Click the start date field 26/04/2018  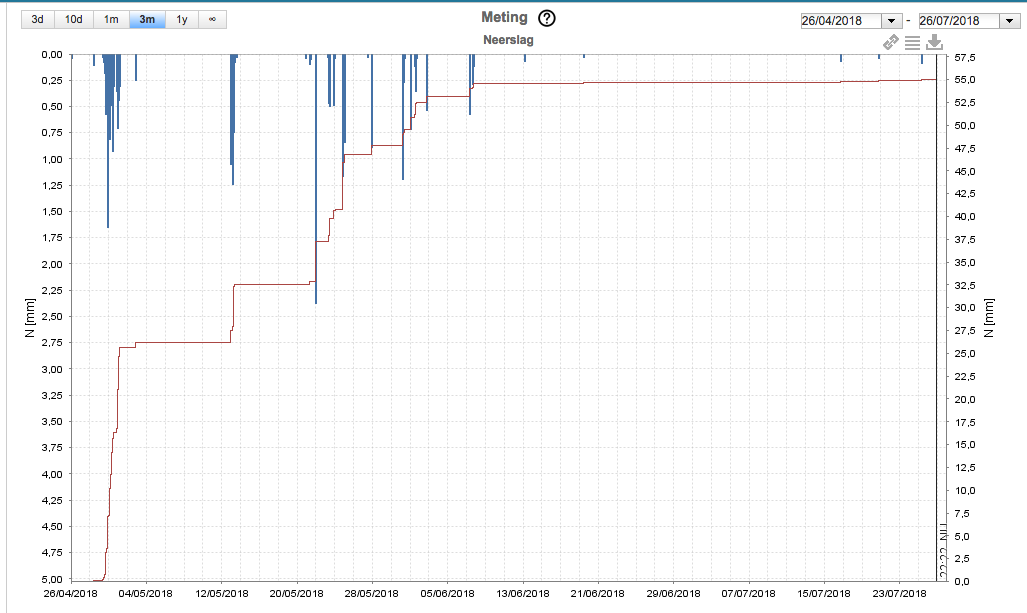[x=841, y=21]
